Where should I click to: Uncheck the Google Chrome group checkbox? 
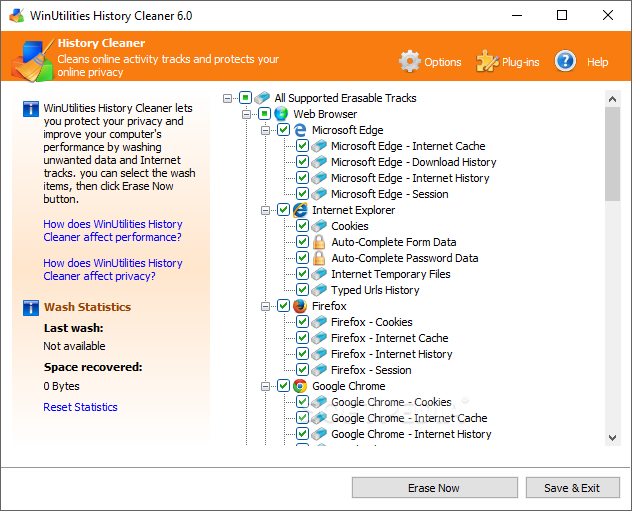click(283, 386)
